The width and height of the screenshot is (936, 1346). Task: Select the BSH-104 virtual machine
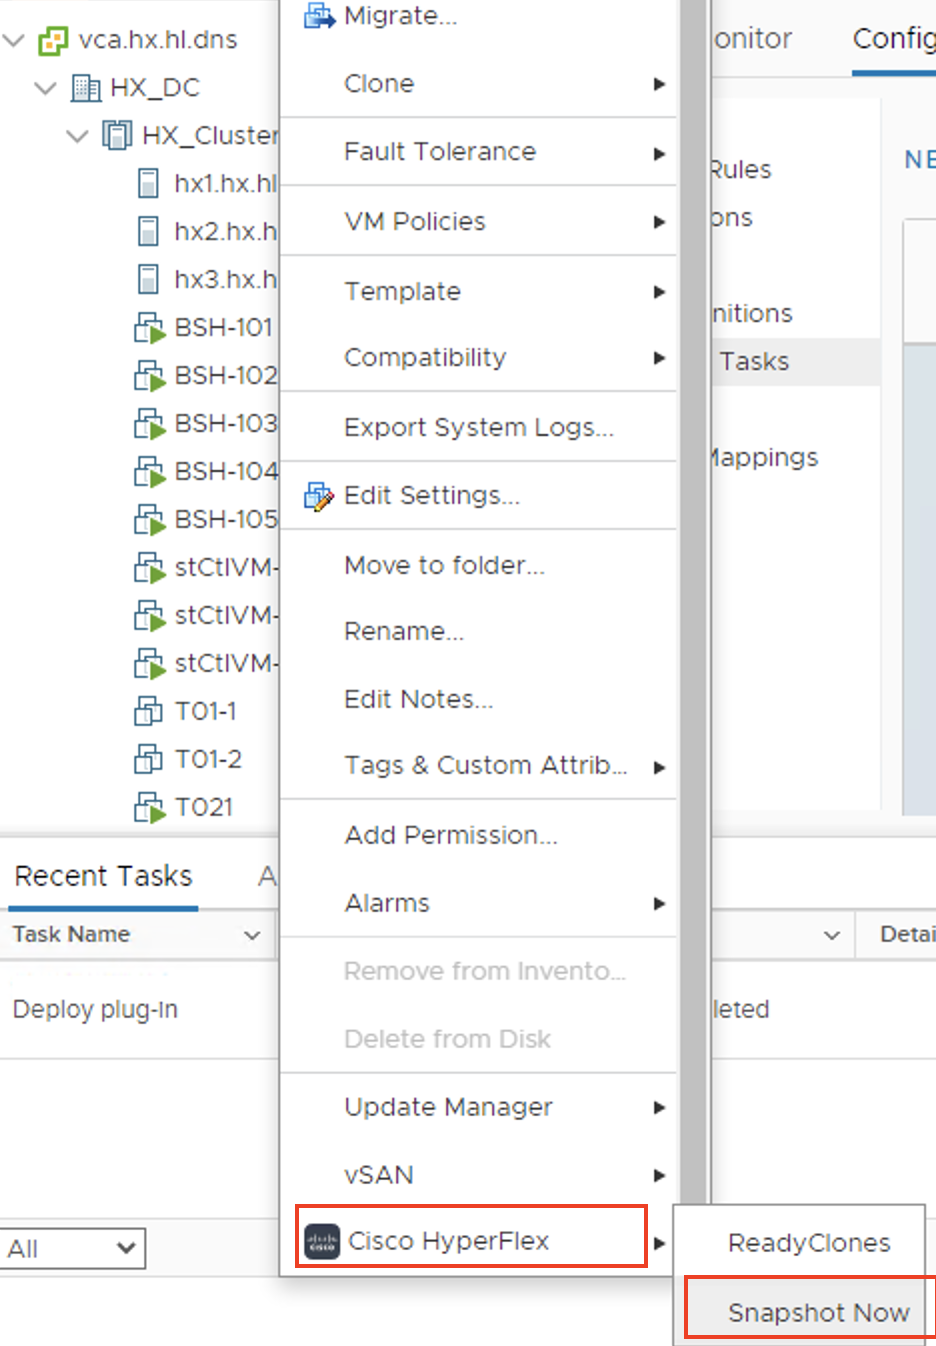point(224,471)
